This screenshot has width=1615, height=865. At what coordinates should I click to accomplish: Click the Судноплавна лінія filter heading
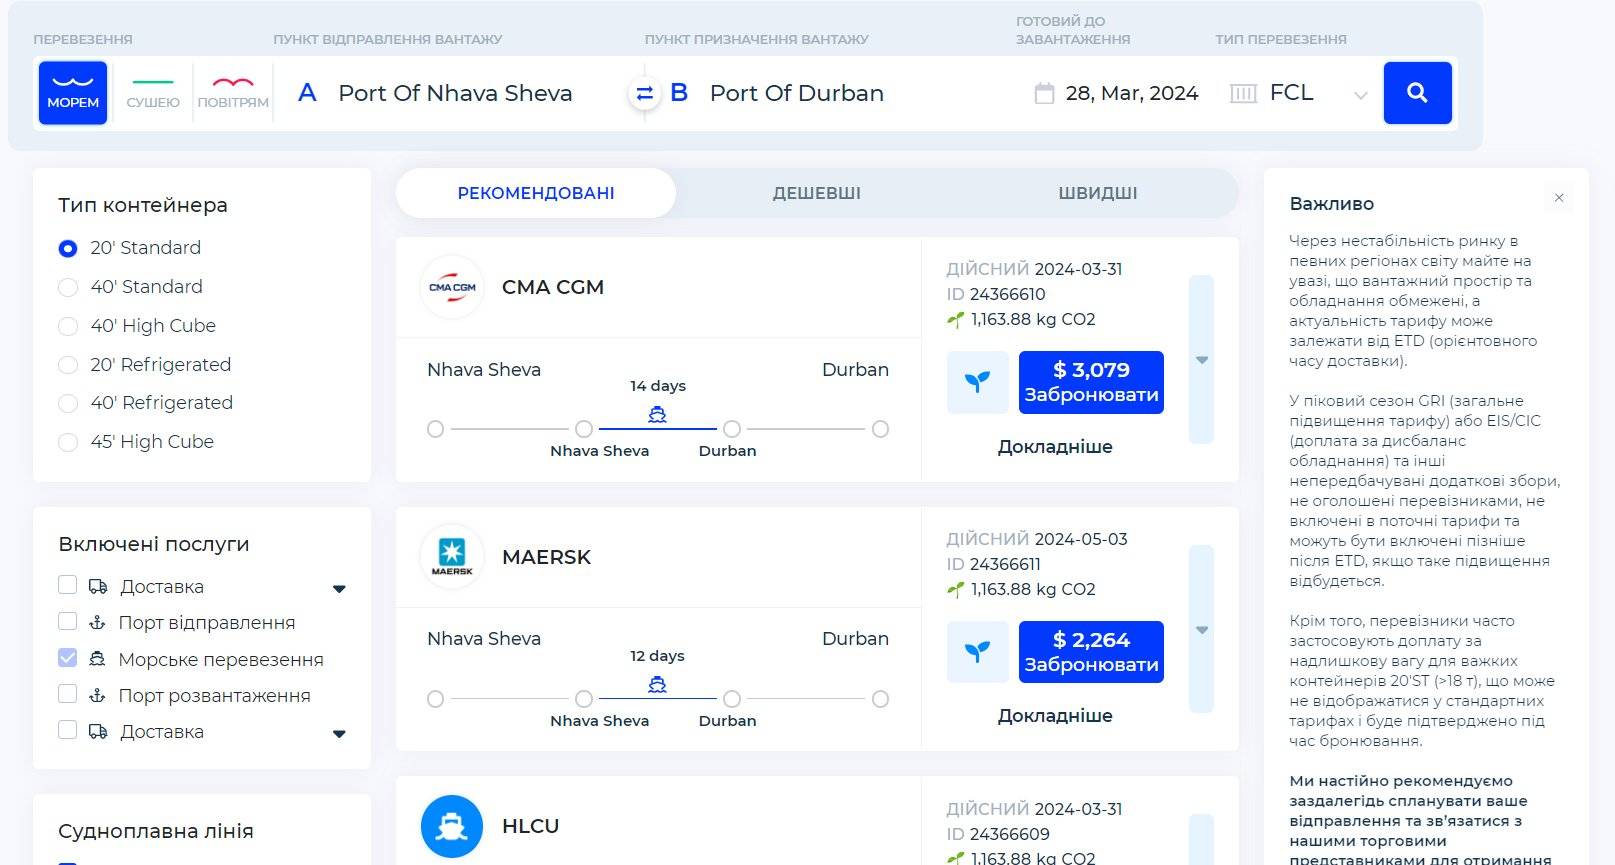[x=156, y=831]
